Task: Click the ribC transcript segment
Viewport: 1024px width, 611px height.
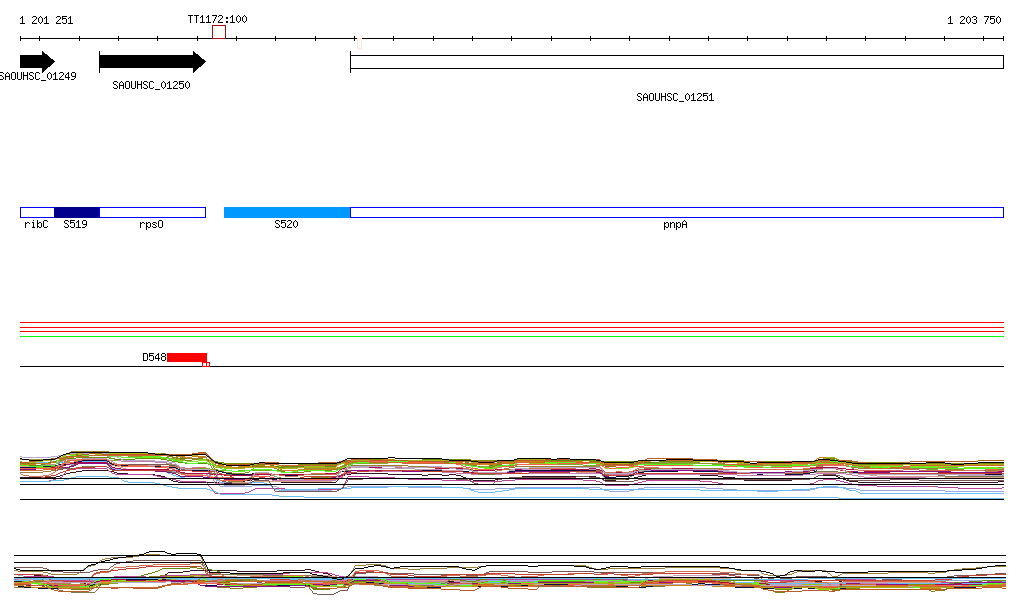Action: [x=37, y=212]
